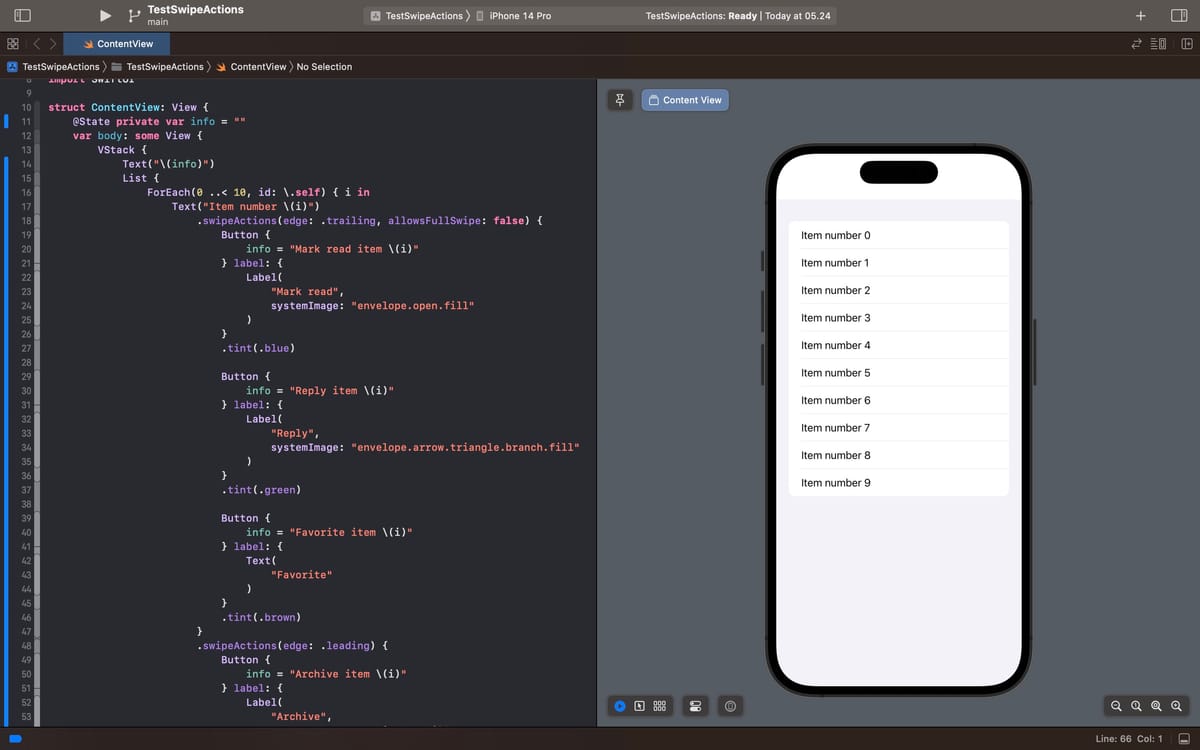Image resolution: width=1200 pixels, height=750 pixels.
Task: Open the source control branch icon
Action: coord(135,15)
